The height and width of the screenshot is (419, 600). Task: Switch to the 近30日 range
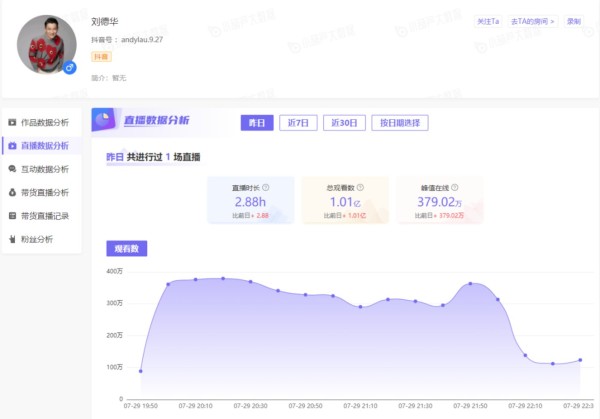point(344,123)
